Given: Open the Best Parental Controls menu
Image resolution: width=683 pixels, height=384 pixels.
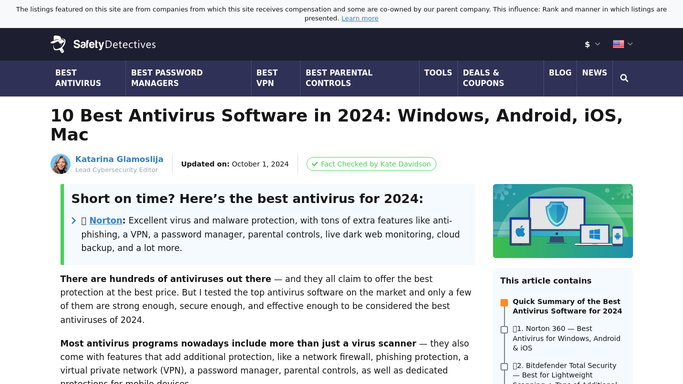Looking at the screenshot, I should point(339,78).
